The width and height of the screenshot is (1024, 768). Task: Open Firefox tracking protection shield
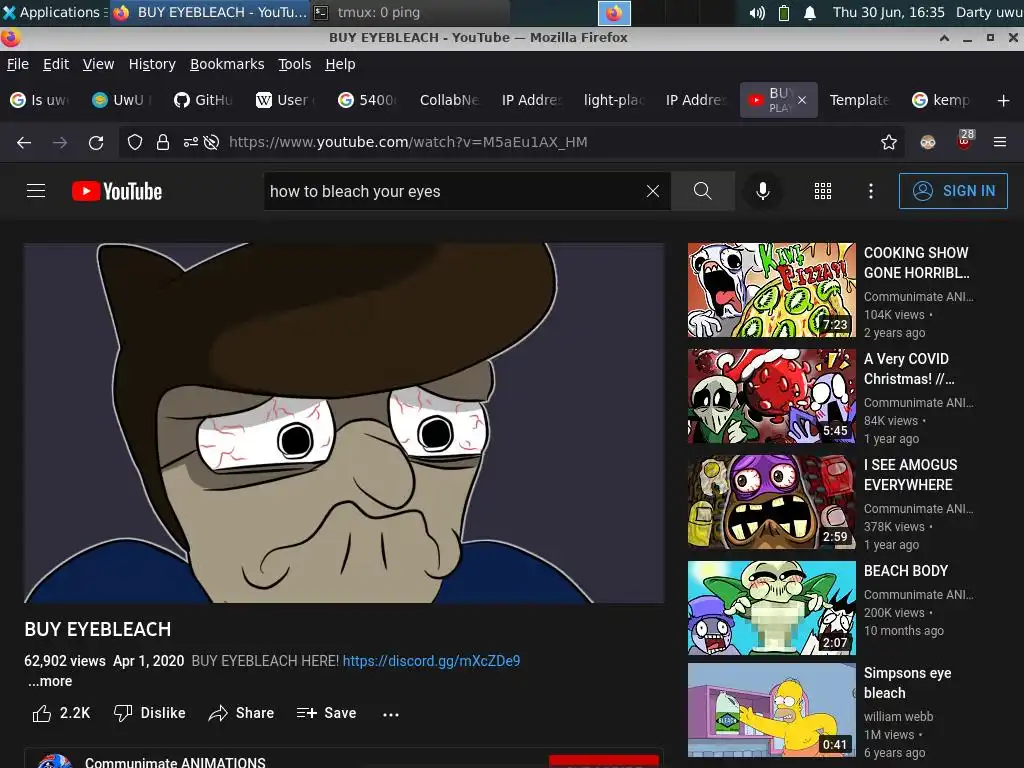pyautogui.click(x=135, y=142)
